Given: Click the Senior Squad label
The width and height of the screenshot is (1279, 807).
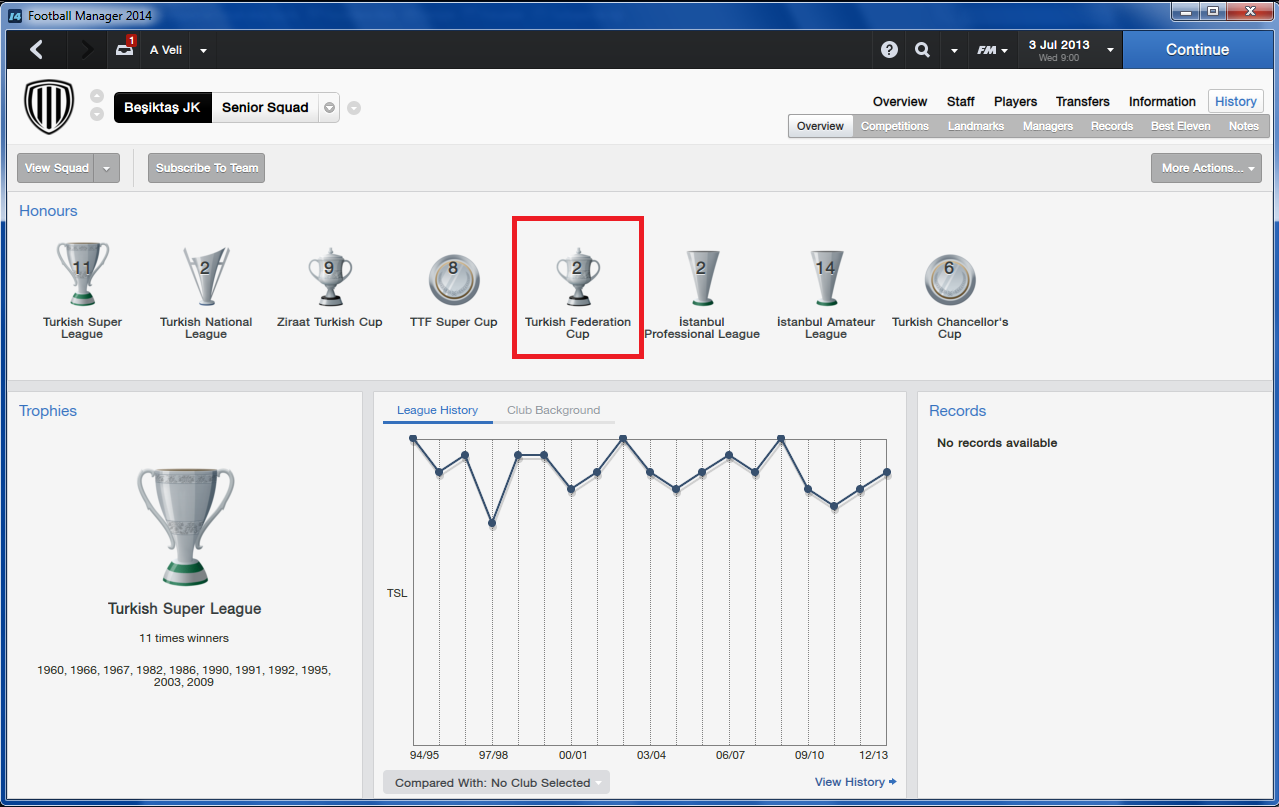Looking at the screenshot, I should tap(266, 108).
